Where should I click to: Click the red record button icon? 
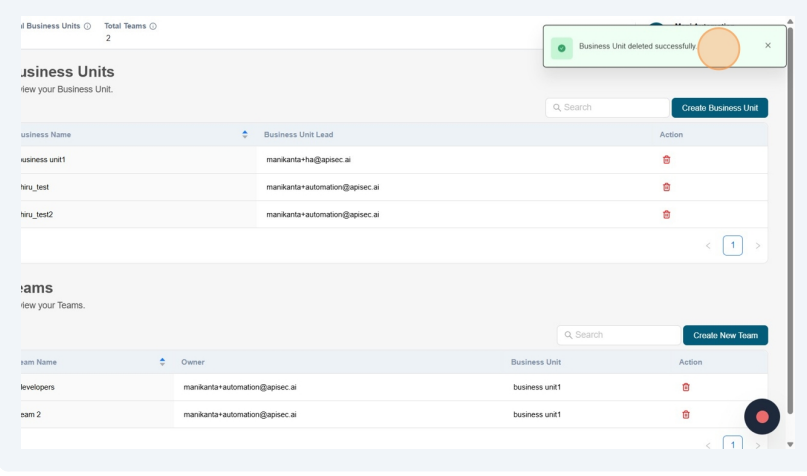coord(762,417)
